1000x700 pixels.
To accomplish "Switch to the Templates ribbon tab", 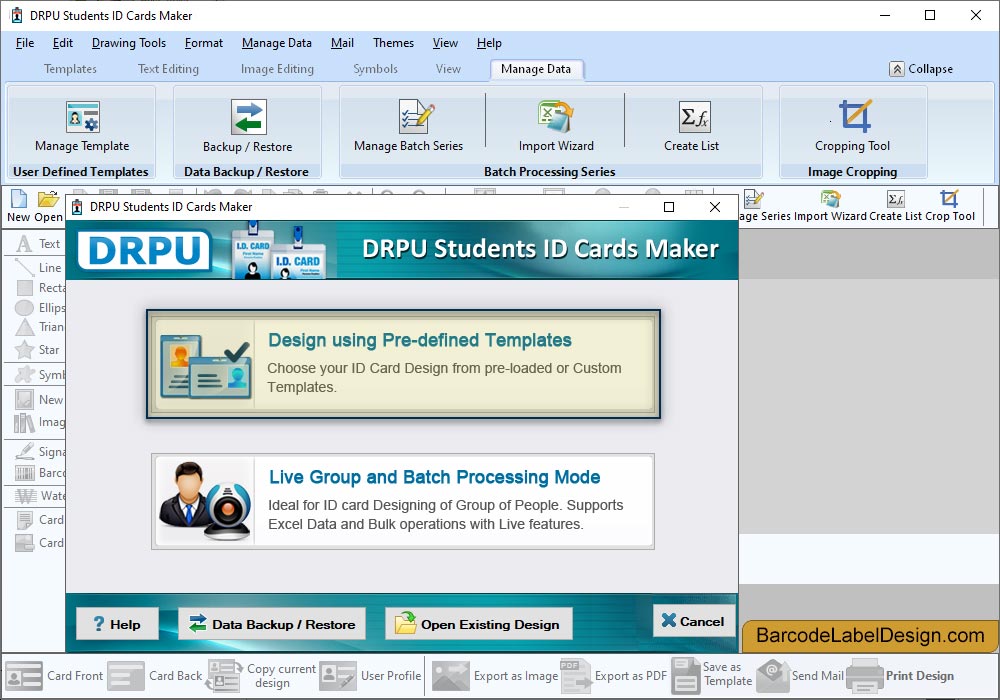I will tap(70, 69).
